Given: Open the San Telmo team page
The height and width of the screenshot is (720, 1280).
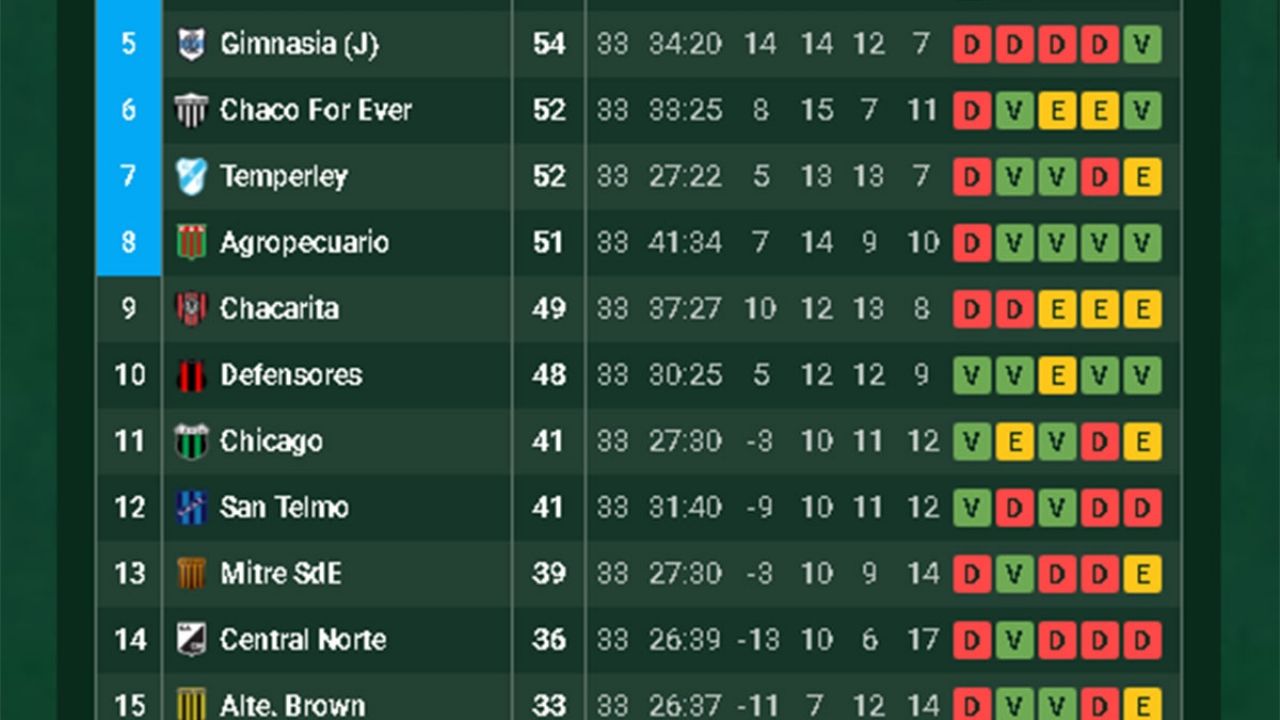Looking at the screenshot, I should (284, 507).
